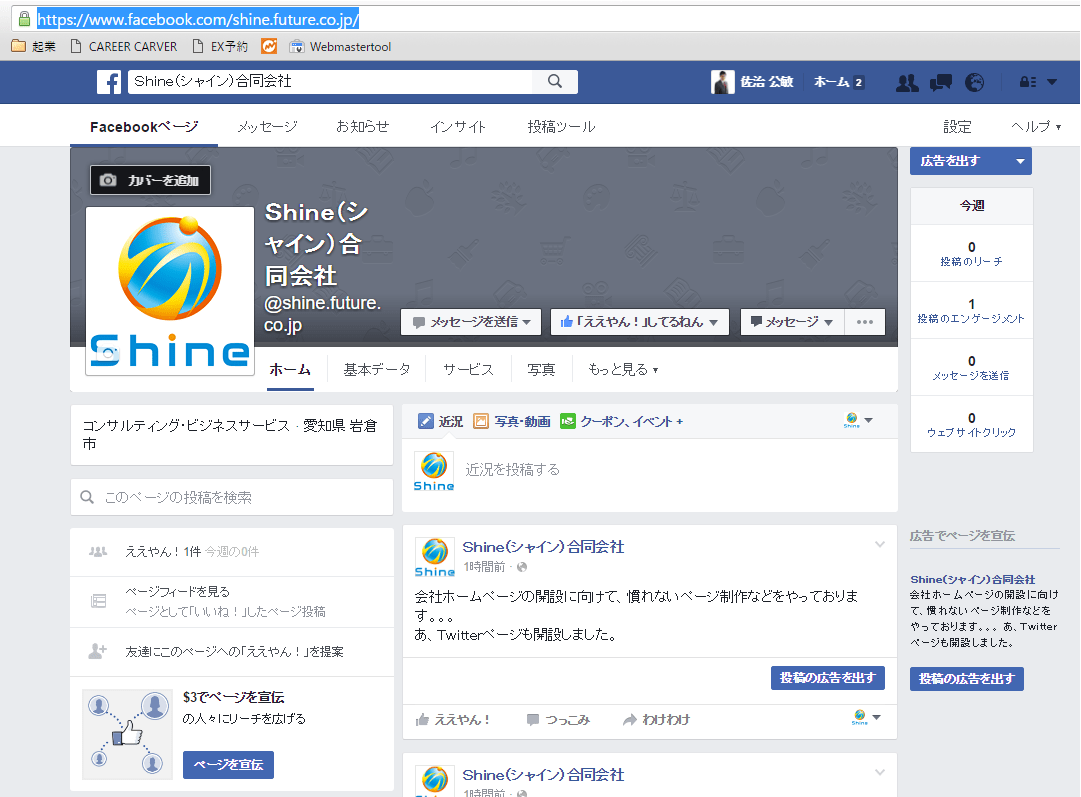The height and width of the screenshot is (797, 1081).
Task: Click the three-dots more options button
Action: pos(865,322)
